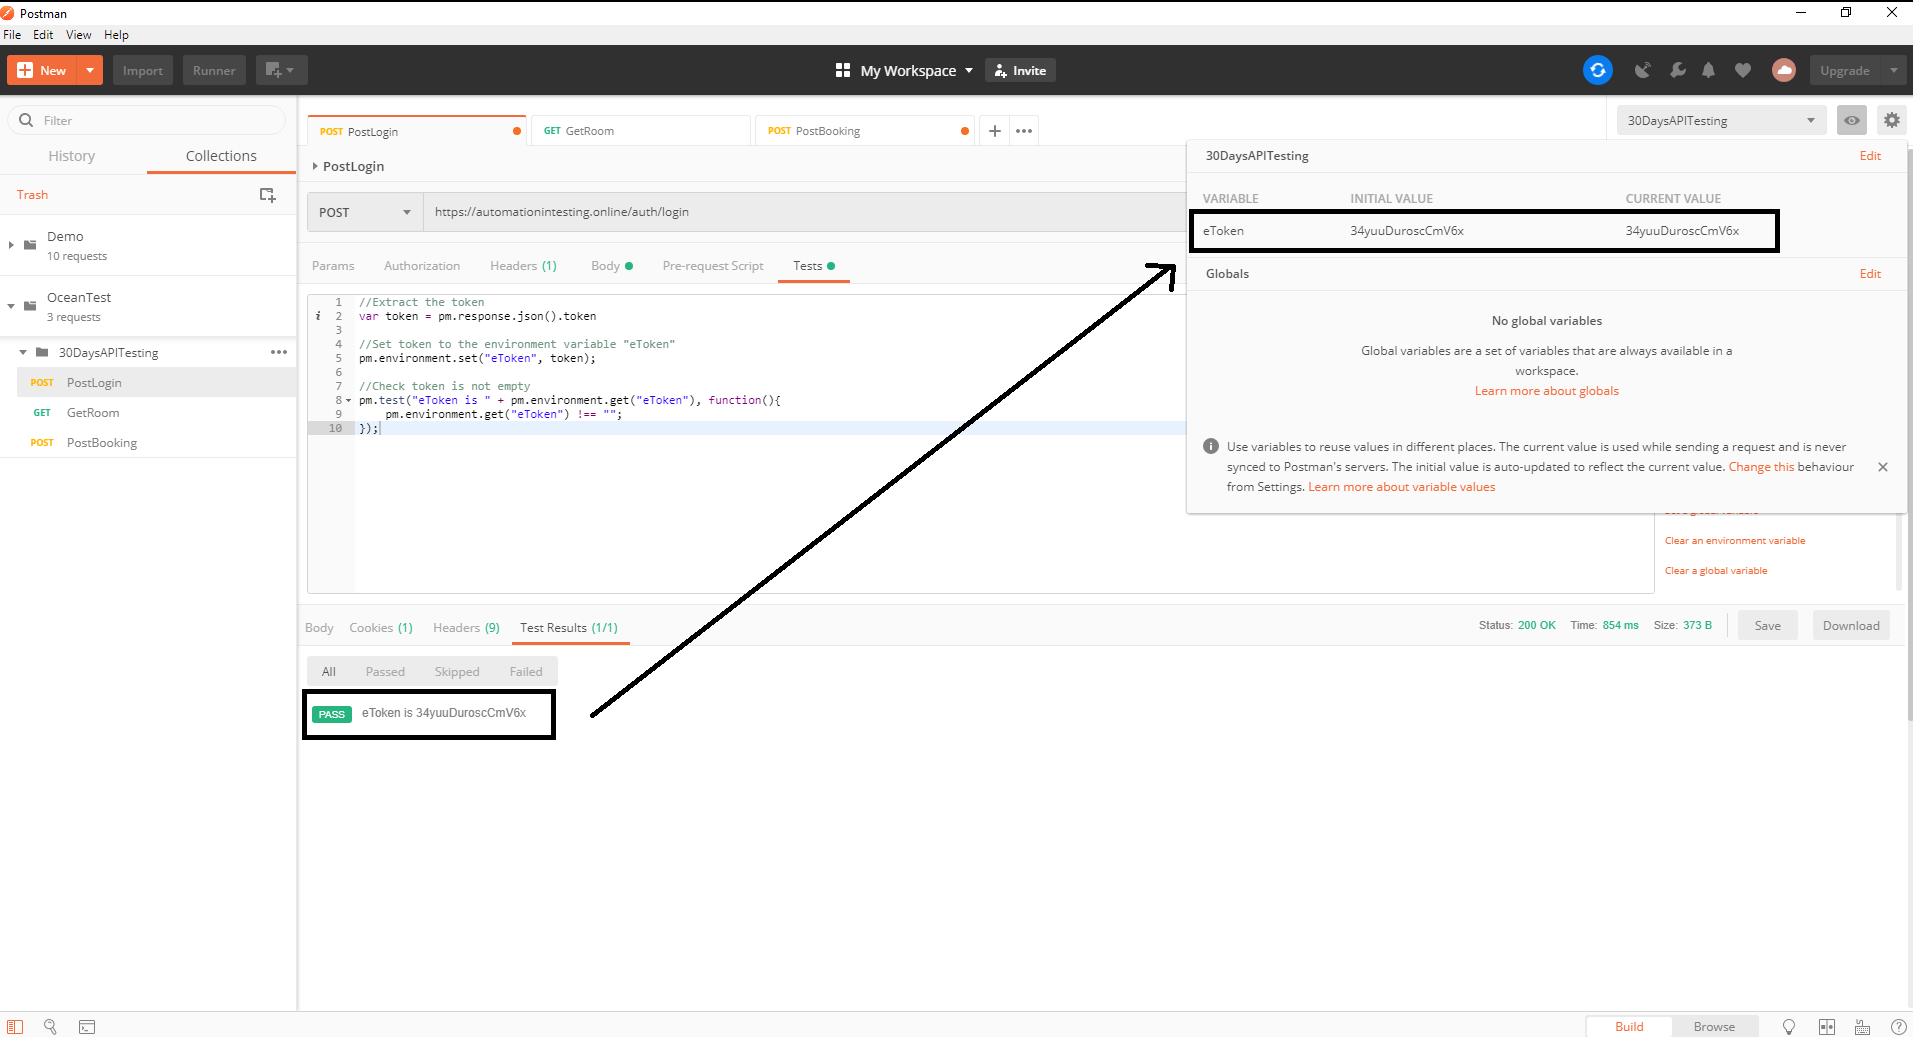Viewport: 1913px width, 1037px height.
Task: Close the variables info notice
Action: [1883, 467]
